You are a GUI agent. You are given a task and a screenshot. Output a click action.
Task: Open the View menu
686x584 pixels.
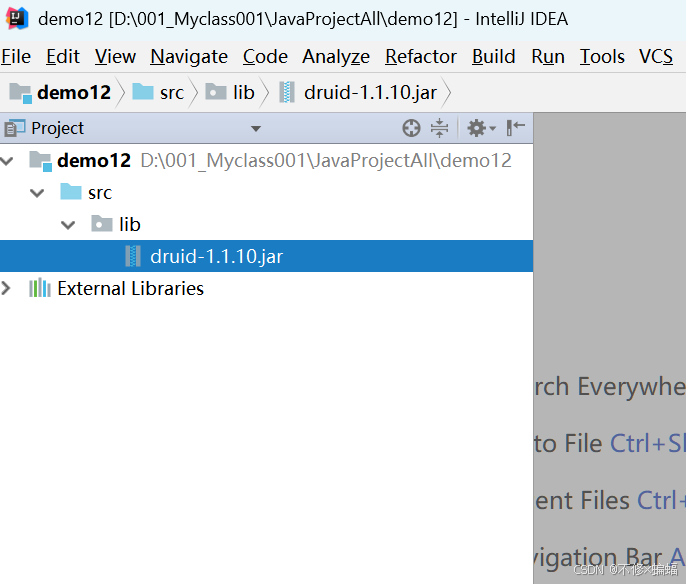[116, 56]
